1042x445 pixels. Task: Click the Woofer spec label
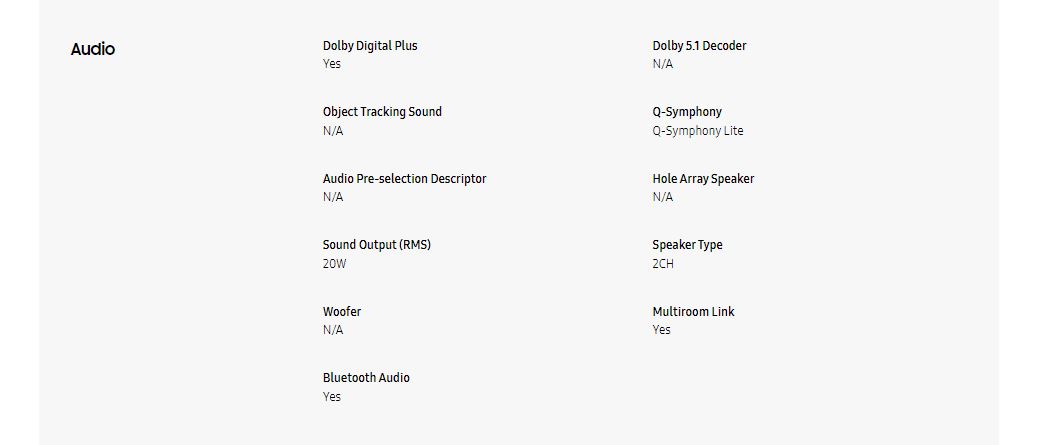point(342,312)
